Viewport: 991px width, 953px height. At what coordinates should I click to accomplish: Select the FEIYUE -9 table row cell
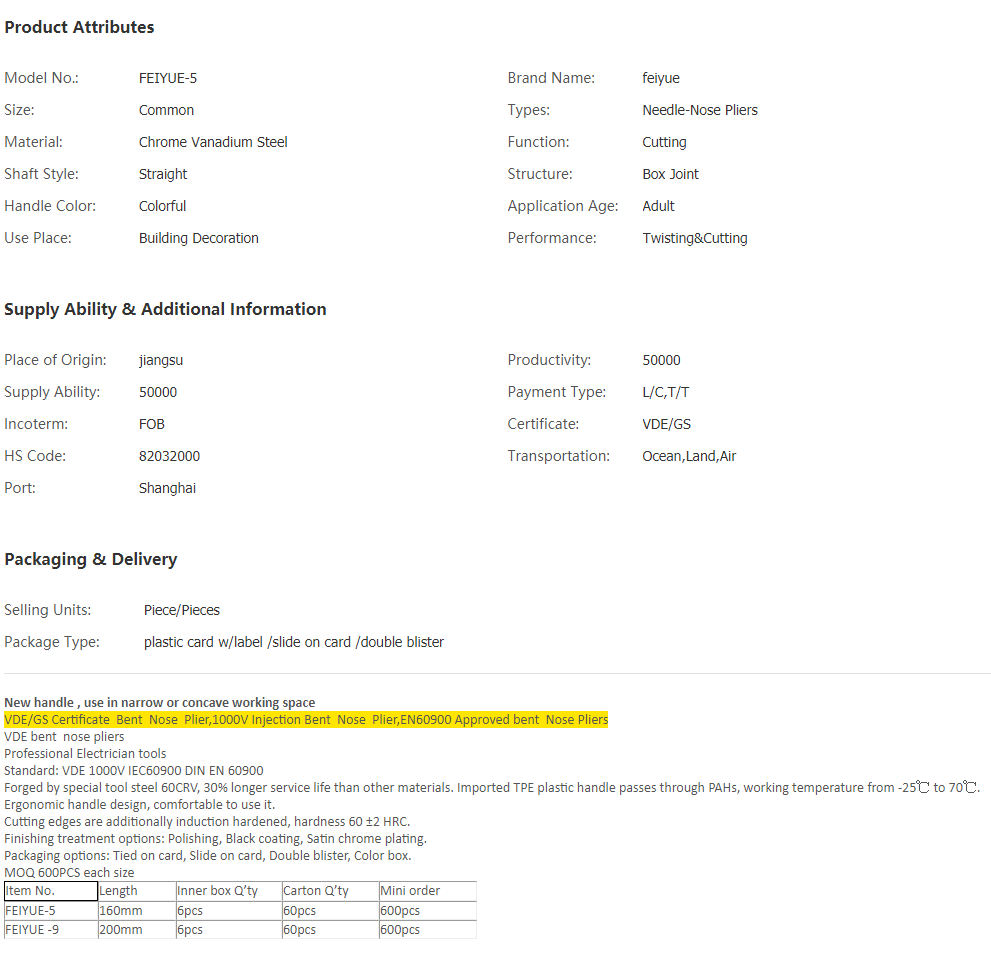coord(50,930)
